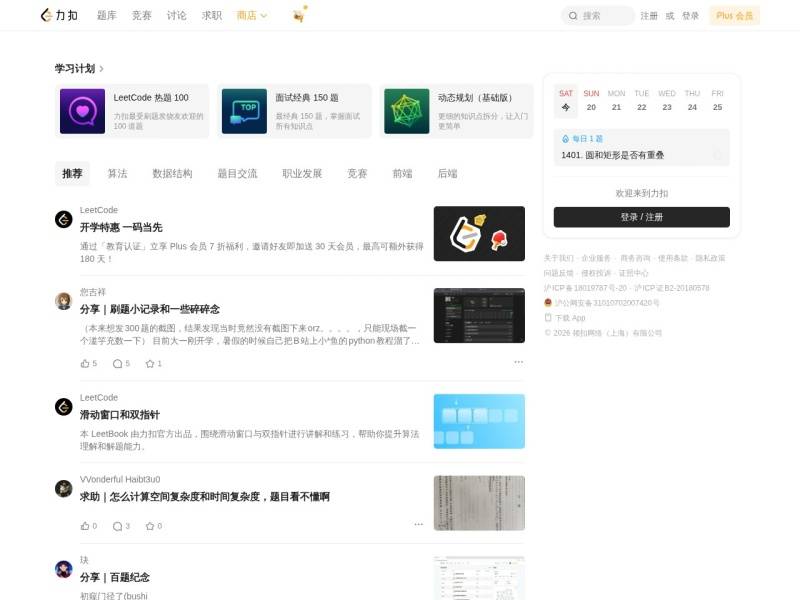This screenshot has height=600, width=800.
Task: Click 您吉祥 user avatar
Action: click(64, 301)
